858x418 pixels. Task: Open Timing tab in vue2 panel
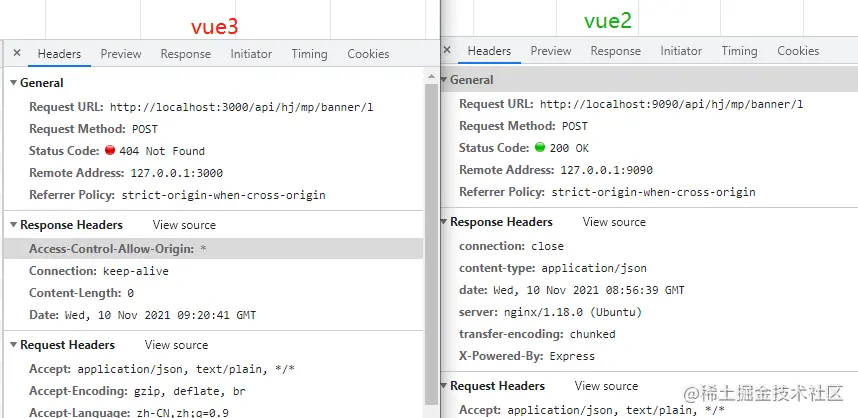click(739, 50)
